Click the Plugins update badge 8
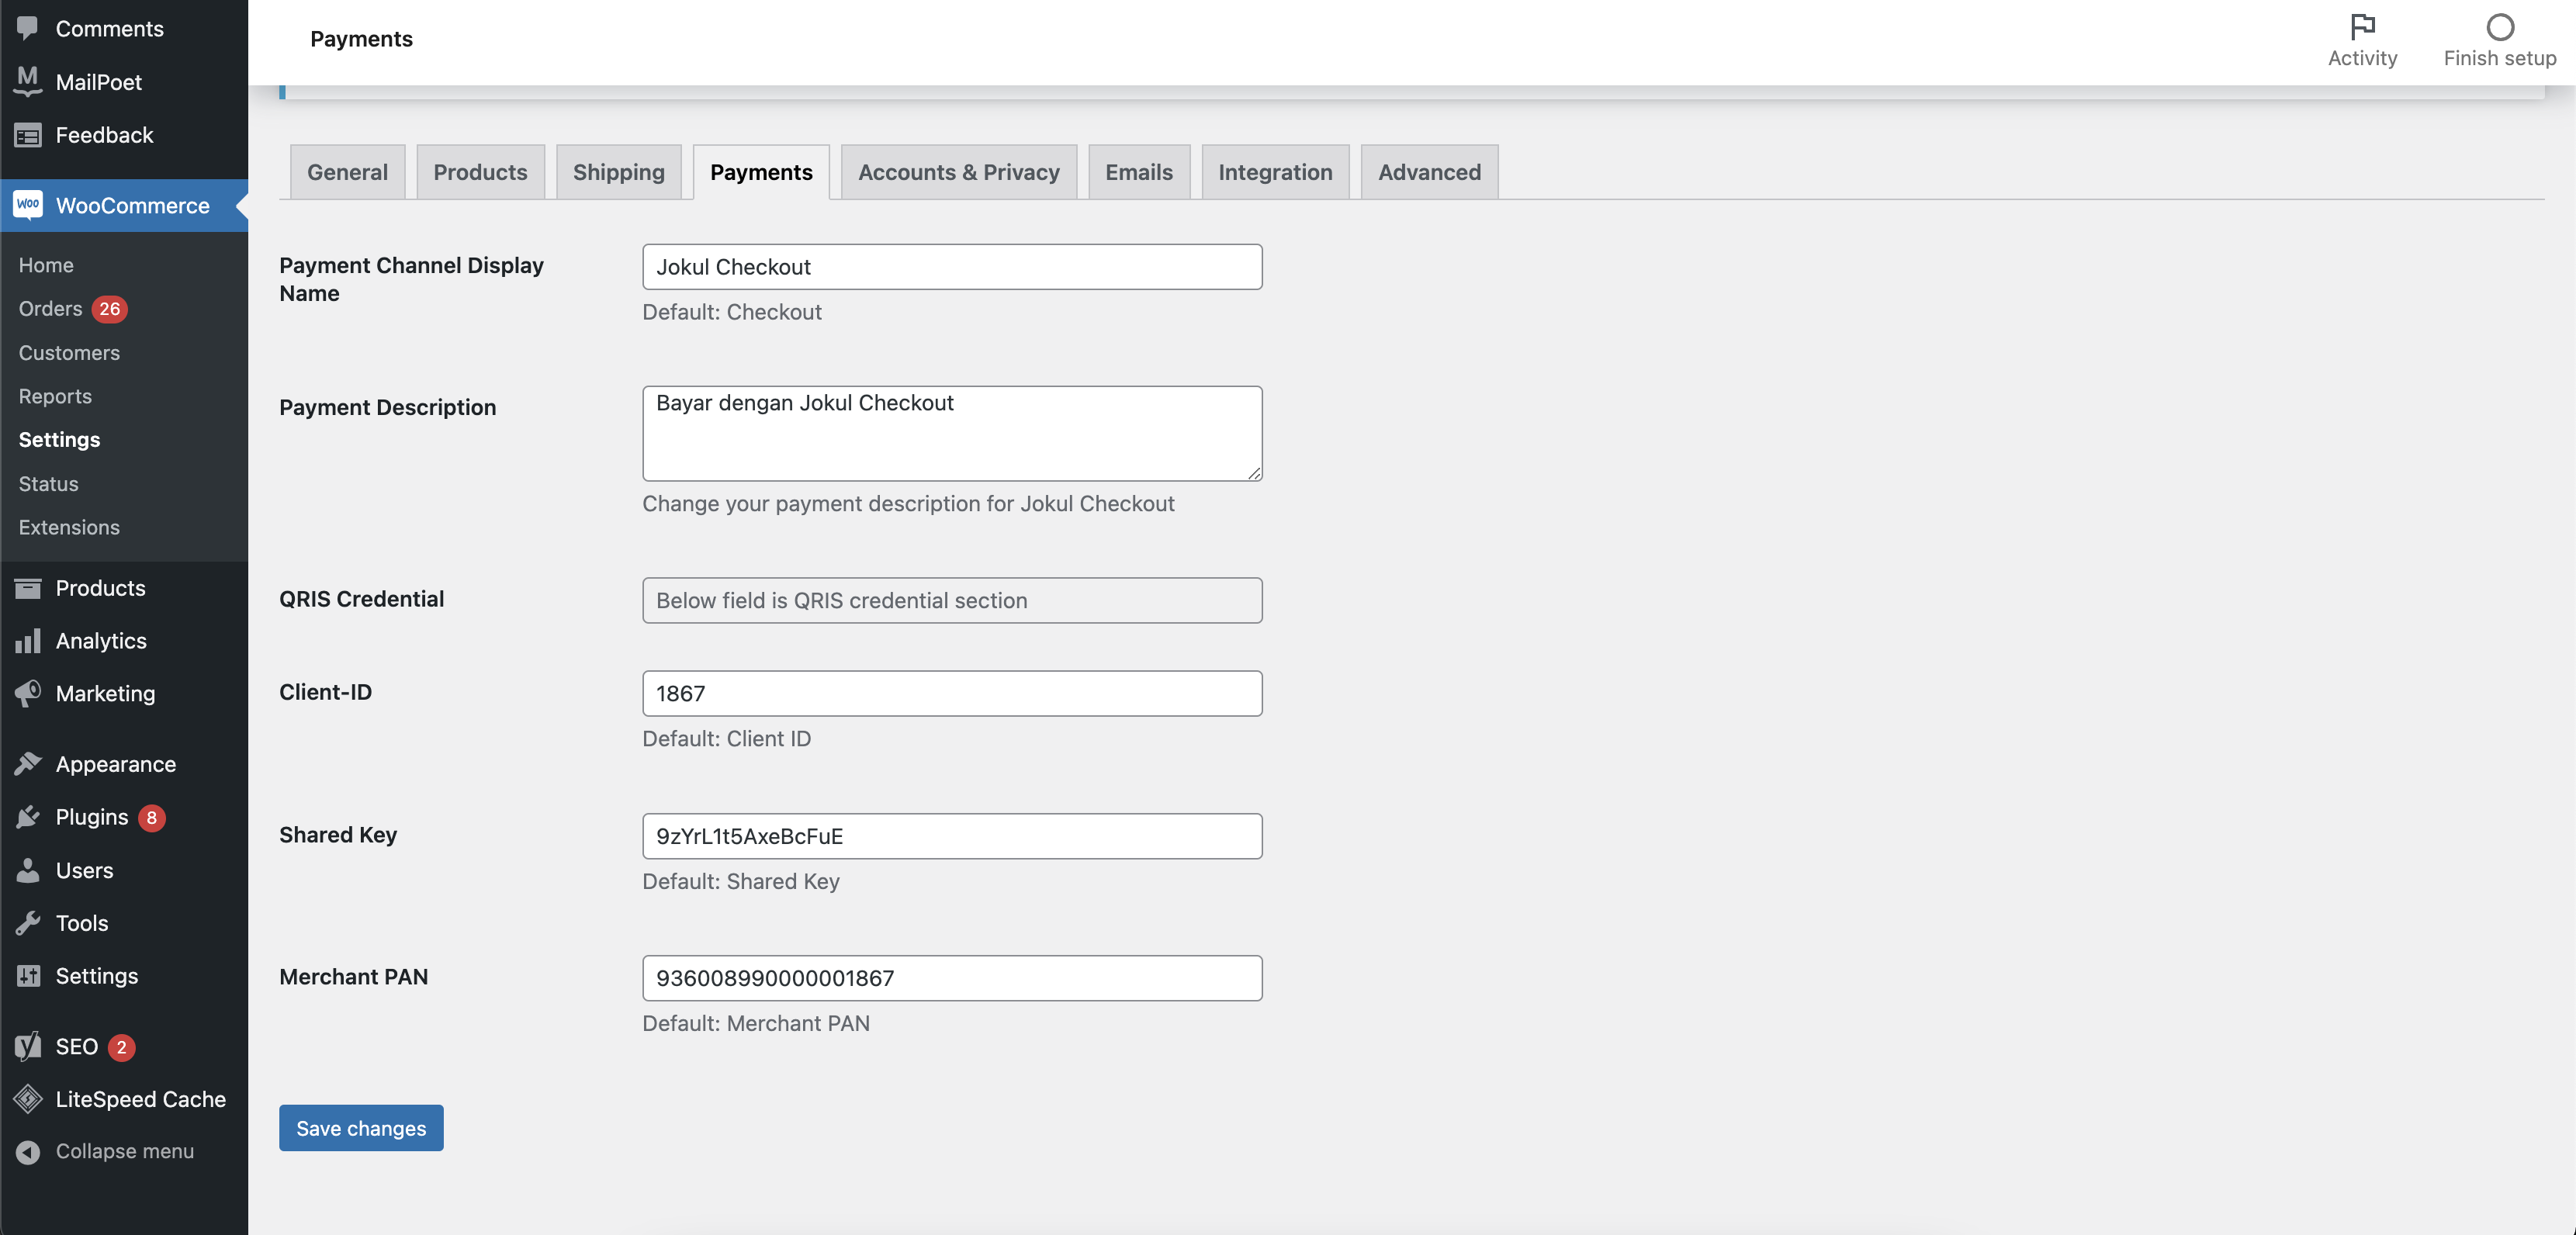Viewport: 2576px width, 1235px height. [x=151, y=817]
